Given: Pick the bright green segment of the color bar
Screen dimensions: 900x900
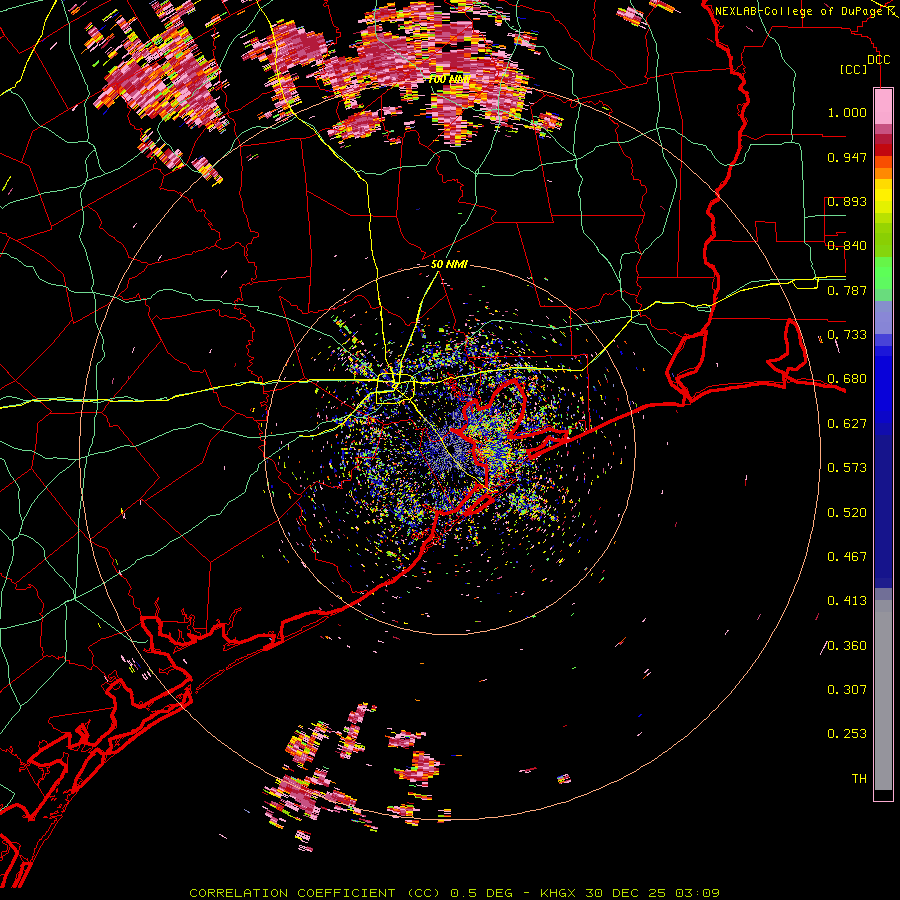Looking at the screenshot, I should (883, 273).
